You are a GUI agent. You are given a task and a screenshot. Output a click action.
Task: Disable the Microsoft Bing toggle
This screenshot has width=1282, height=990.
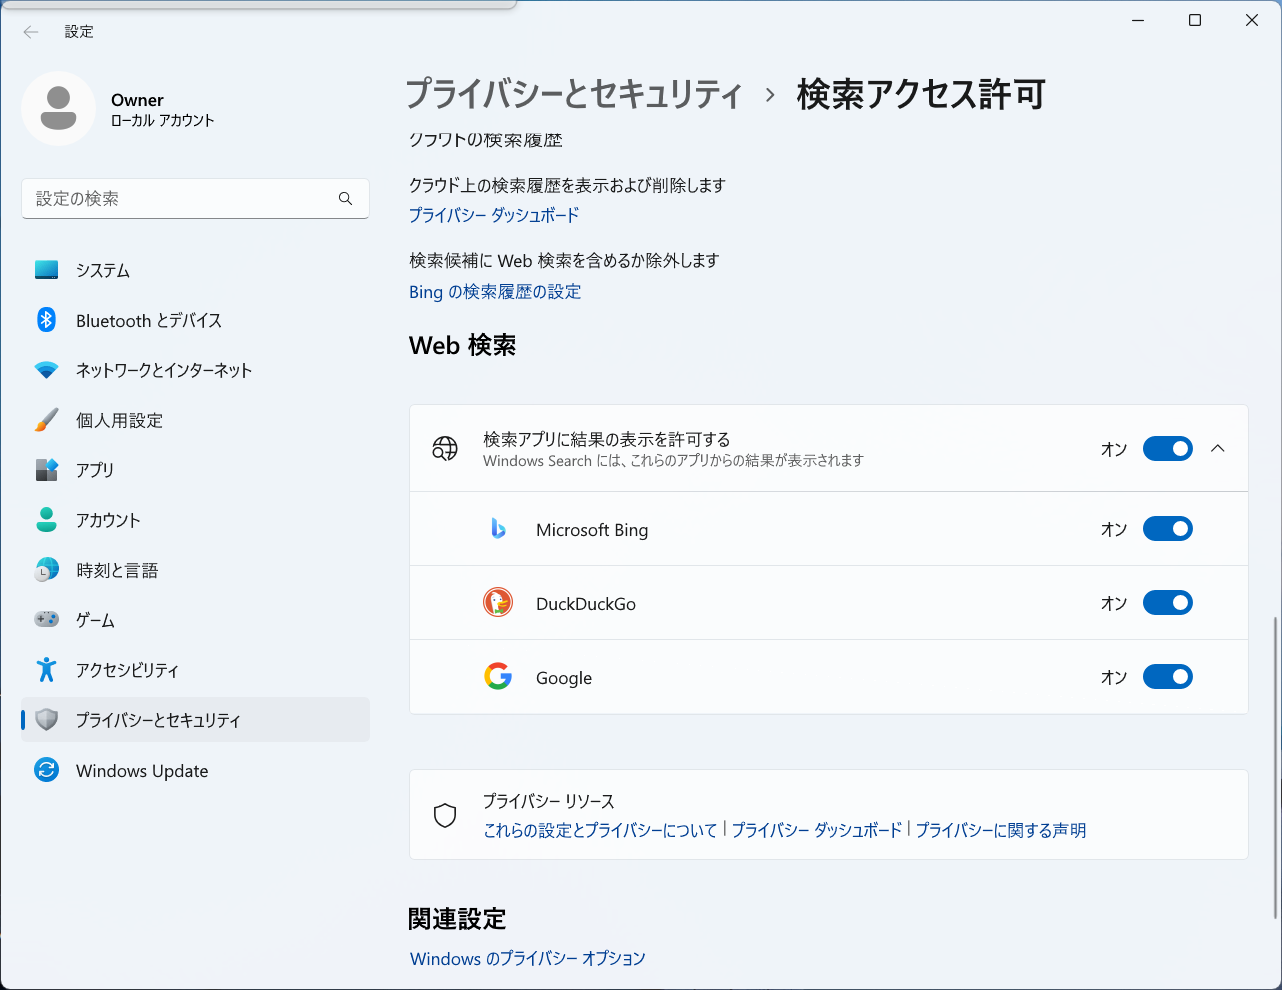[x=1167, y=529]
